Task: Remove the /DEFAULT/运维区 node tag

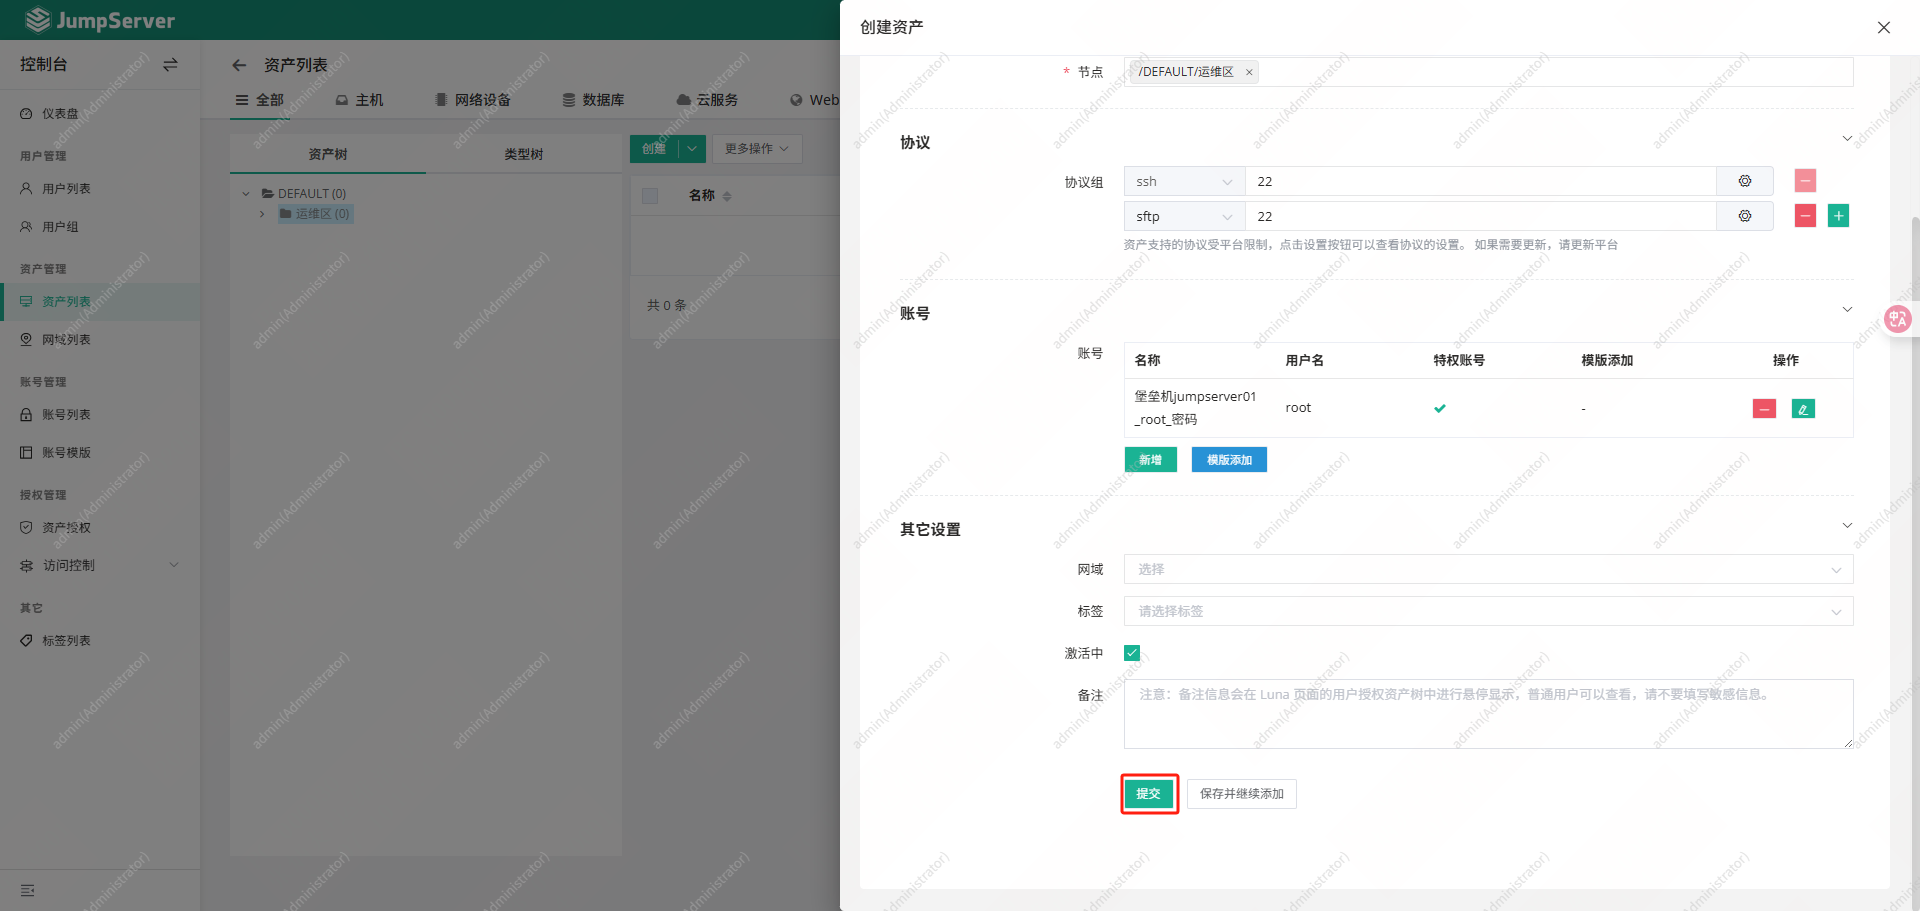Action: coord(1249,72)
